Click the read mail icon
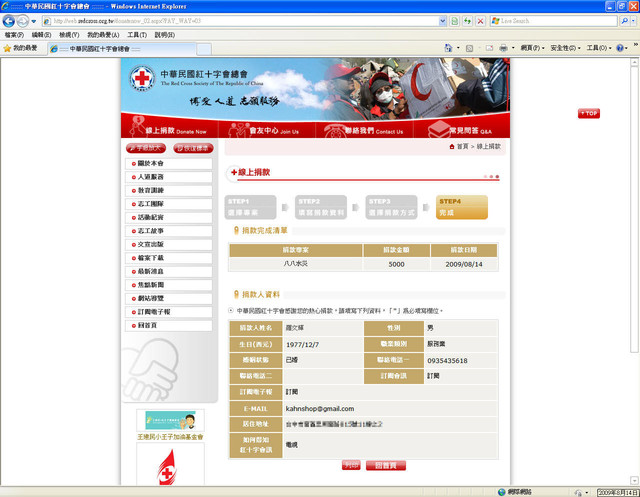 click(489, 48)
